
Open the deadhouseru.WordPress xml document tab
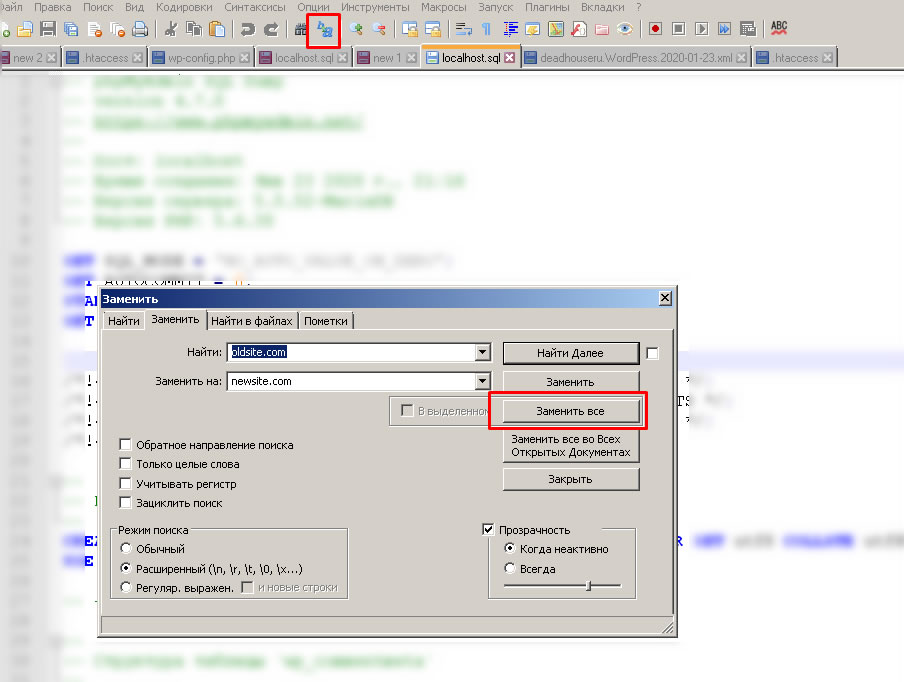[x=636, y=58]
